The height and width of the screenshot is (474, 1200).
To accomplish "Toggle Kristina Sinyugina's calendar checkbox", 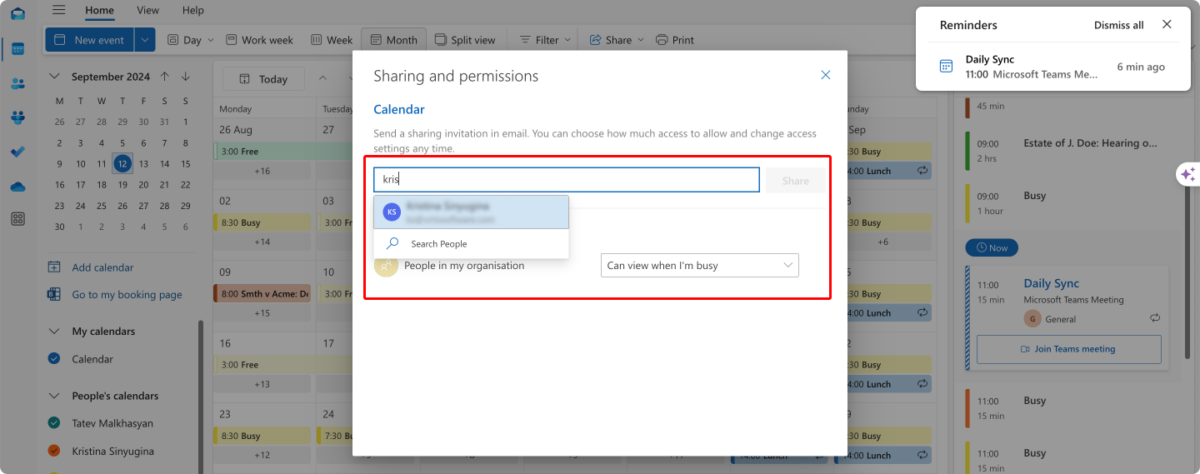I will tap(54, 450).
